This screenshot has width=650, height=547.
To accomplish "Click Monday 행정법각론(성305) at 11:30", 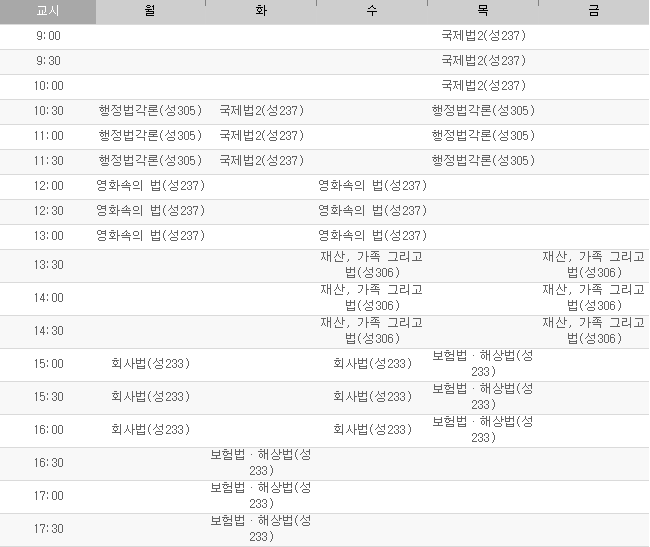I will [x=150, y=160].
